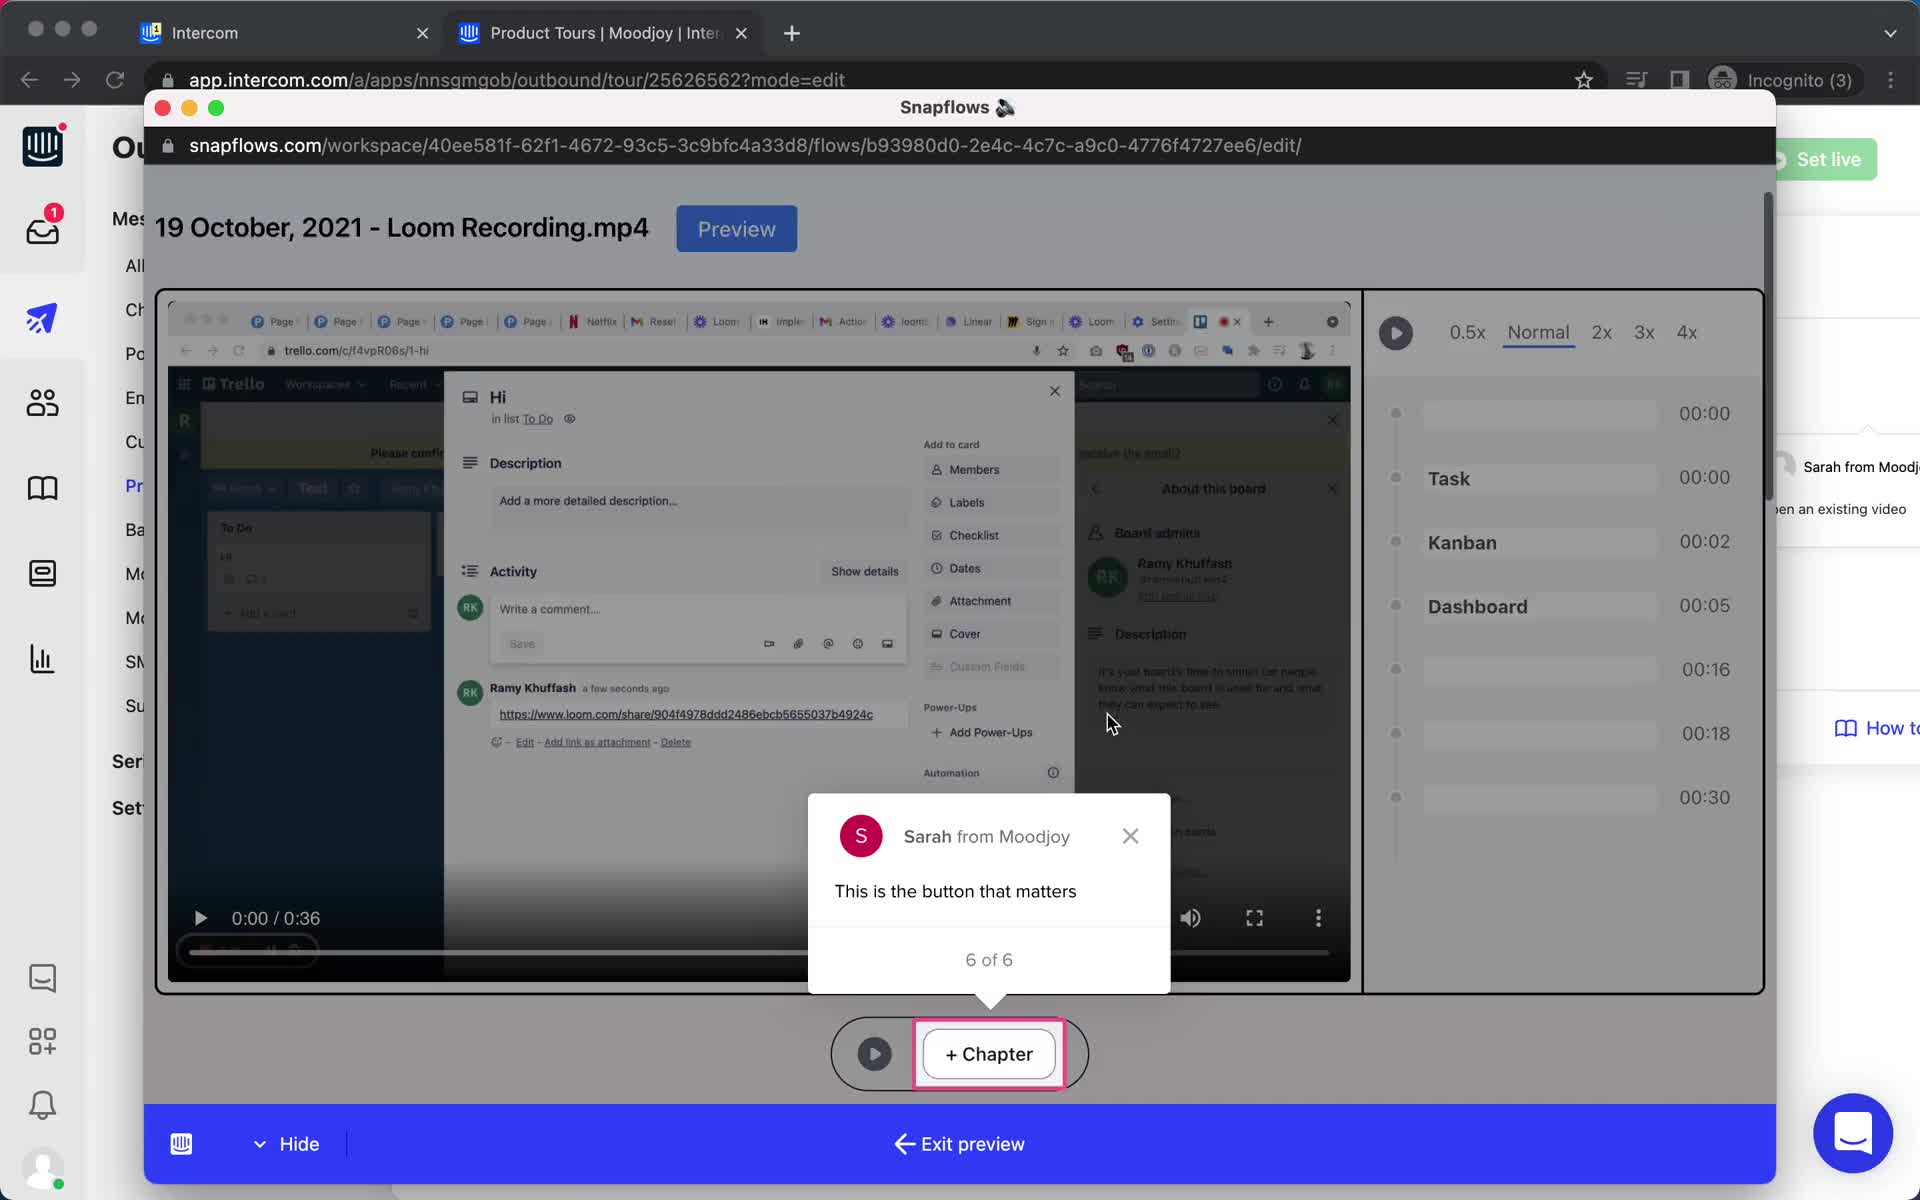Select 0.5x playback speed
This screenshot has height=1200, width=1920.
(1467, 333)
